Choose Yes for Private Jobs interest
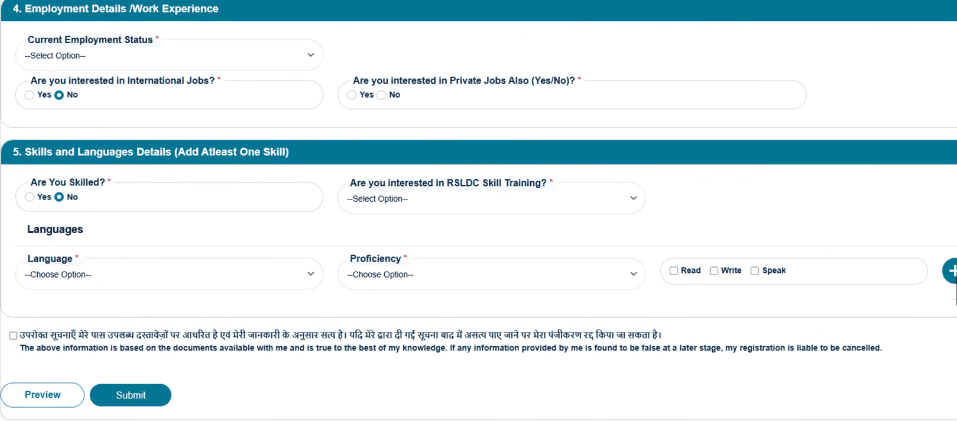The width and height of the screenshot is (957, 421). click(352, 95)
